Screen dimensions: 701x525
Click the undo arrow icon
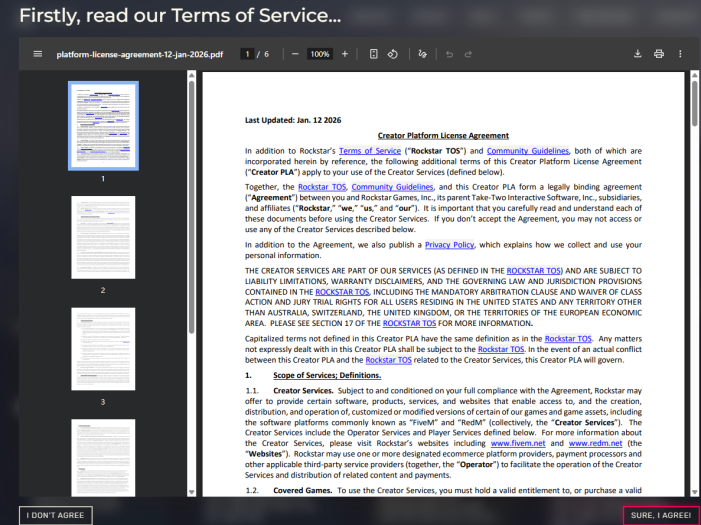click(449, 54)
